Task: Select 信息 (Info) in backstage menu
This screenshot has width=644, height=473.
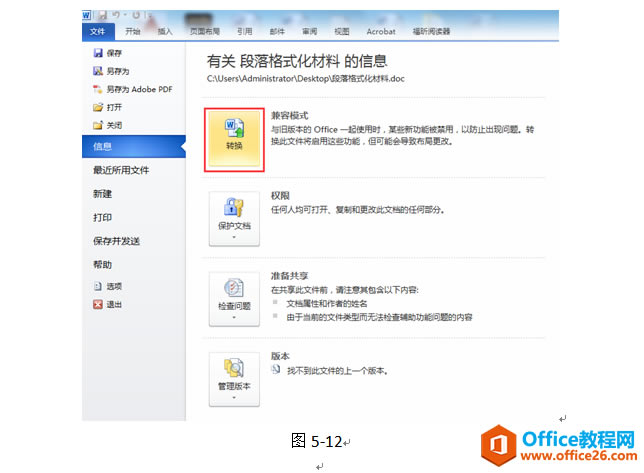Action: pyautogui.click(x=134, y=147)
